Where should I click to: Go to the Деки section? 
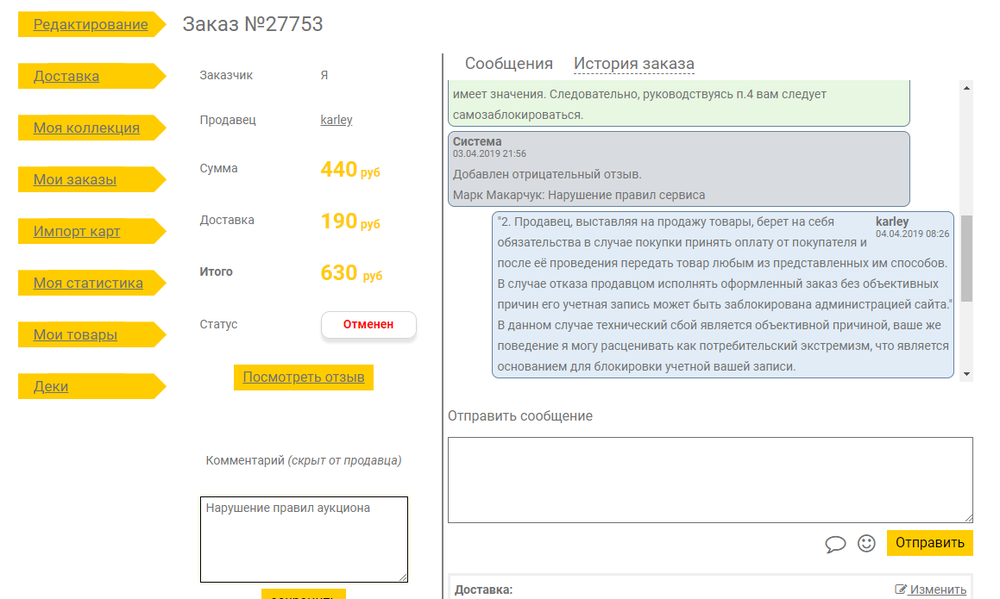pyautogui.click(x=51, y=386)
